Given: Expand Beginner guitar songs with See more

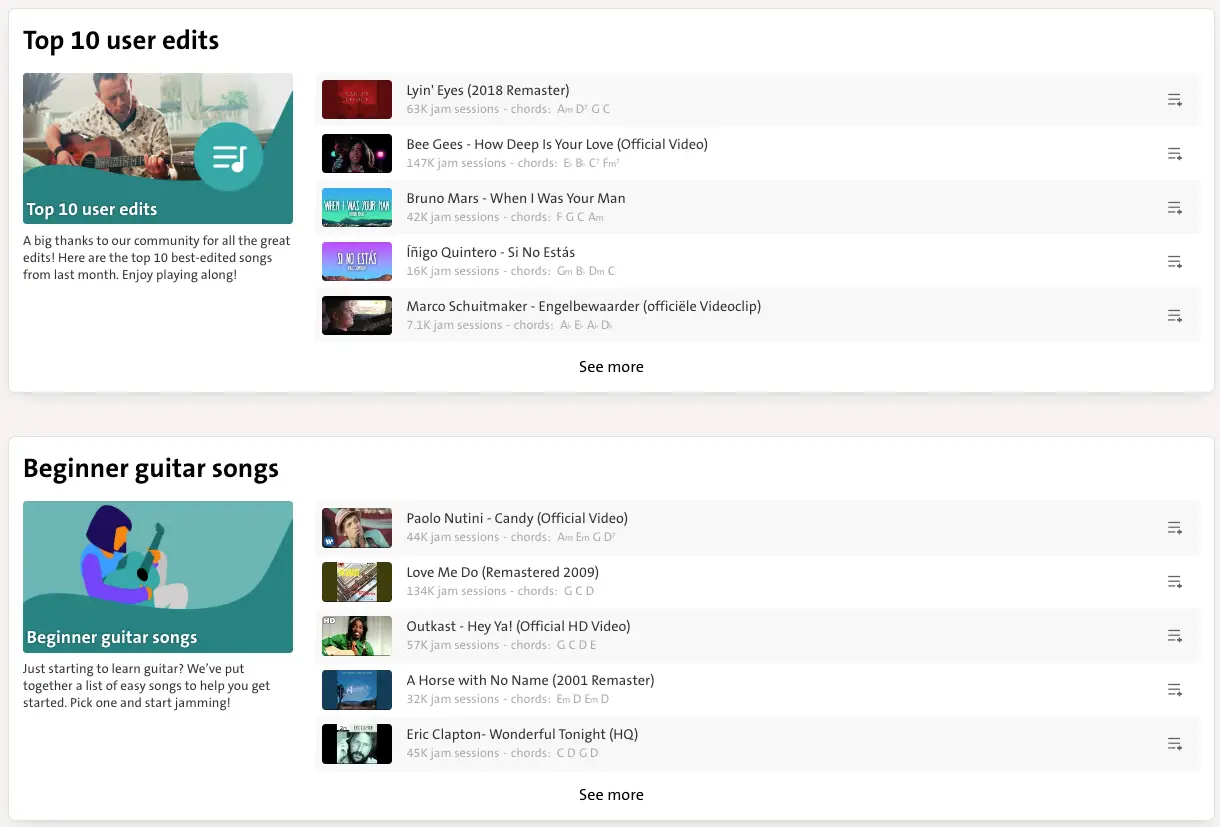Looking at the screenshot, I should pyautogui.click(x=611, y=795).
